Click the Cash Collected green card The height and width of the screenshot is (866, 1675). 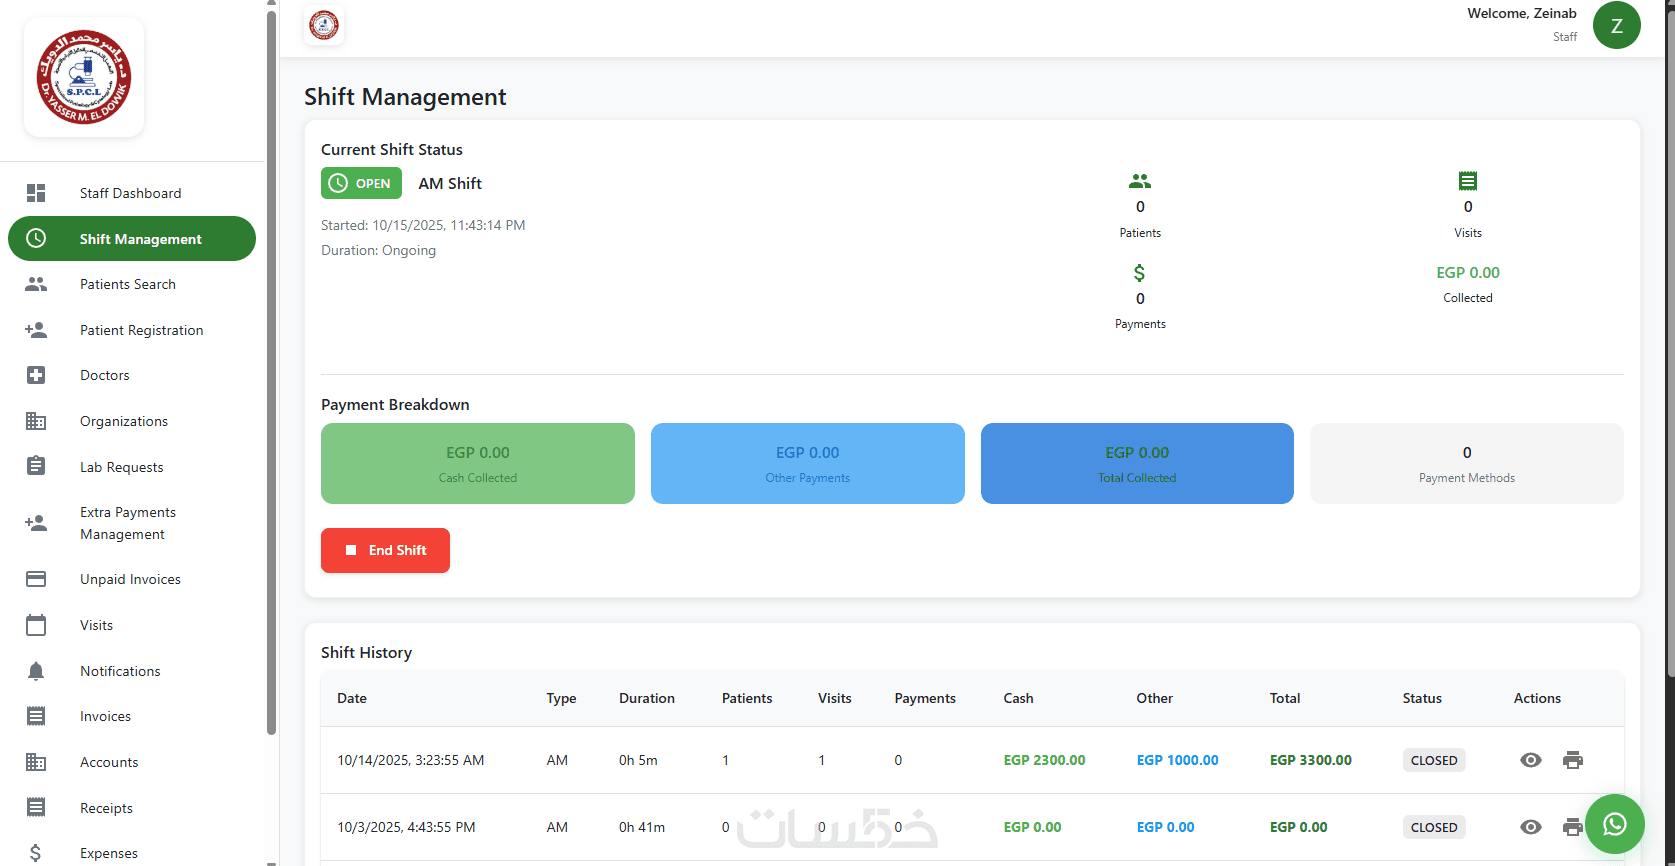[478, 463]
